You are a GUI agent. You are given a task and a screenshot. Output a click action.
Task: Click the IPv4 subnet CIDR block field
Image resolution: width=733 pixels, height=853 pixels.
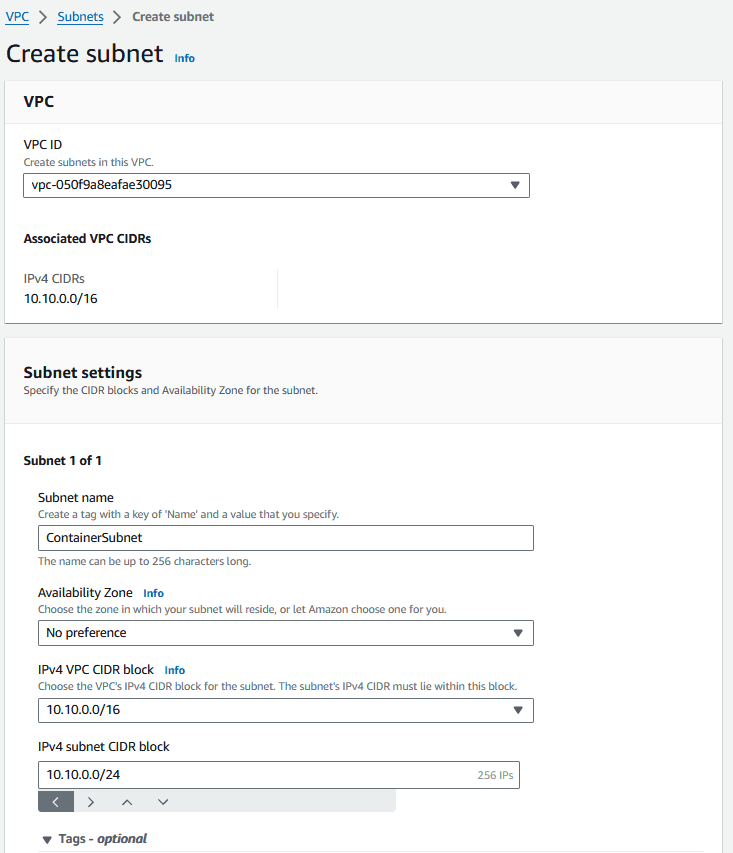279,775
